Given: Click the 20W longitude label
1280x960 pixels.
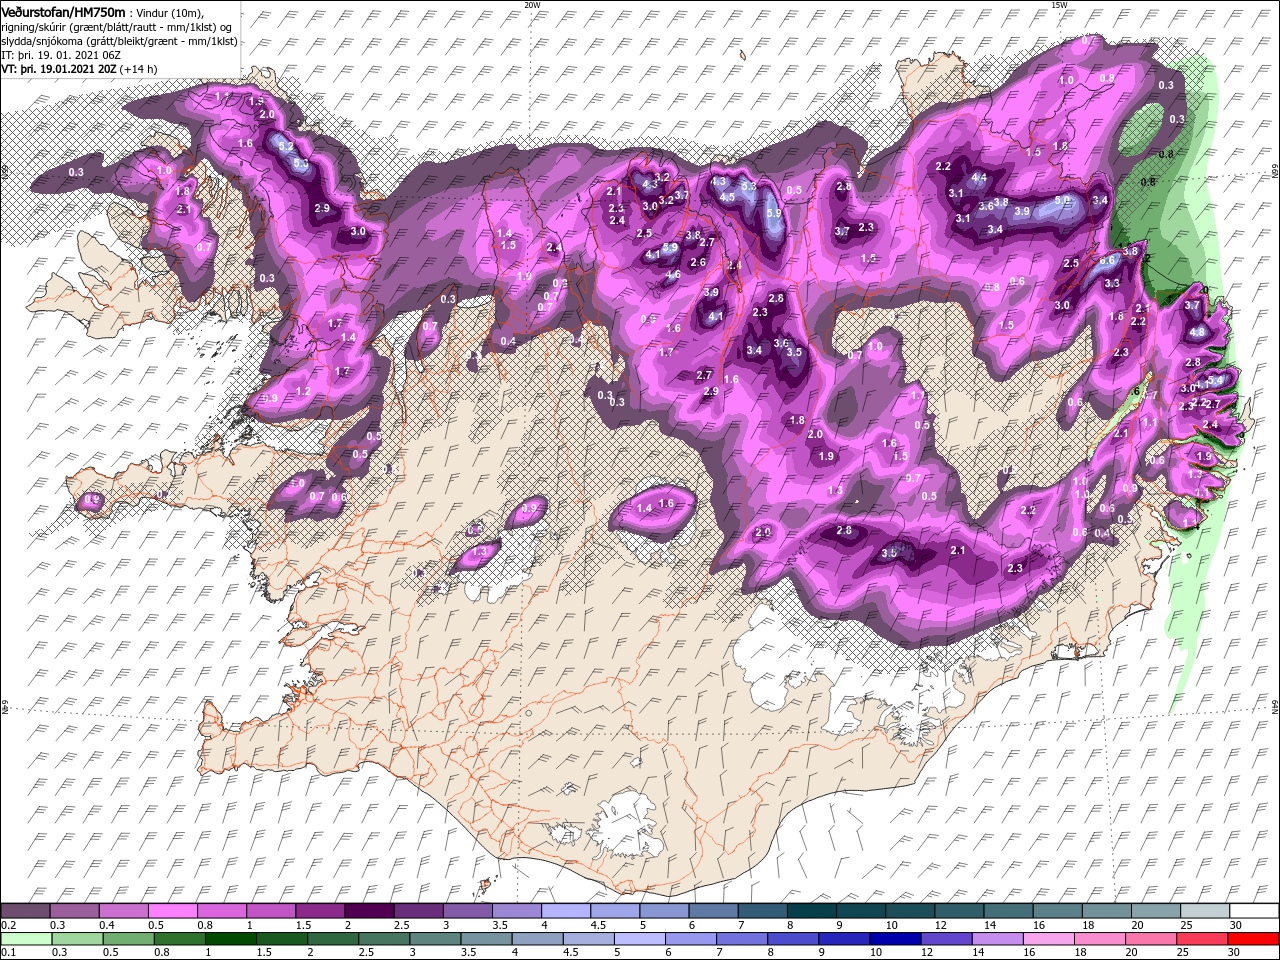Looking at the screenshot, I should 532,5.
